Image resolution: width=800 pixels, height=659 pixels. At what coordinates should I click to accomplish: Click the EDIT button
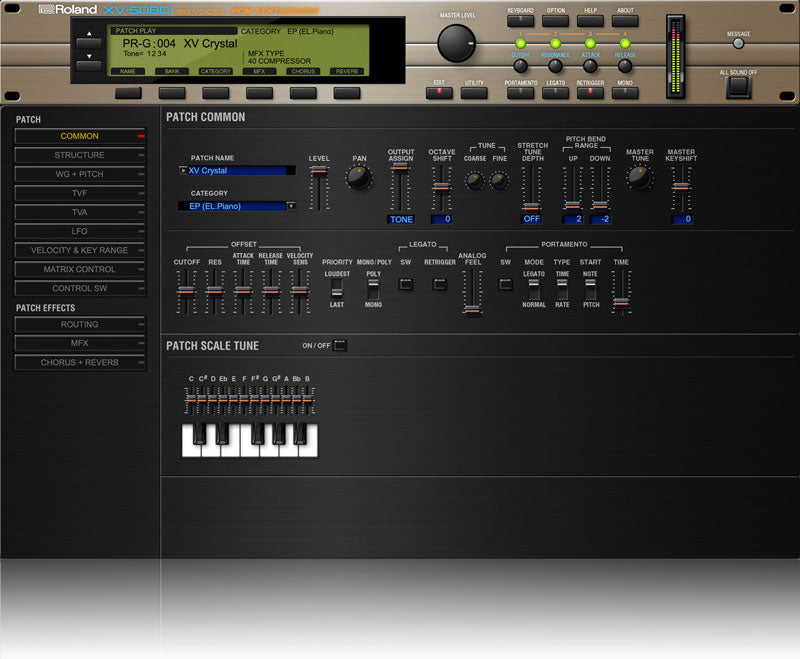[x=439, y=93]
